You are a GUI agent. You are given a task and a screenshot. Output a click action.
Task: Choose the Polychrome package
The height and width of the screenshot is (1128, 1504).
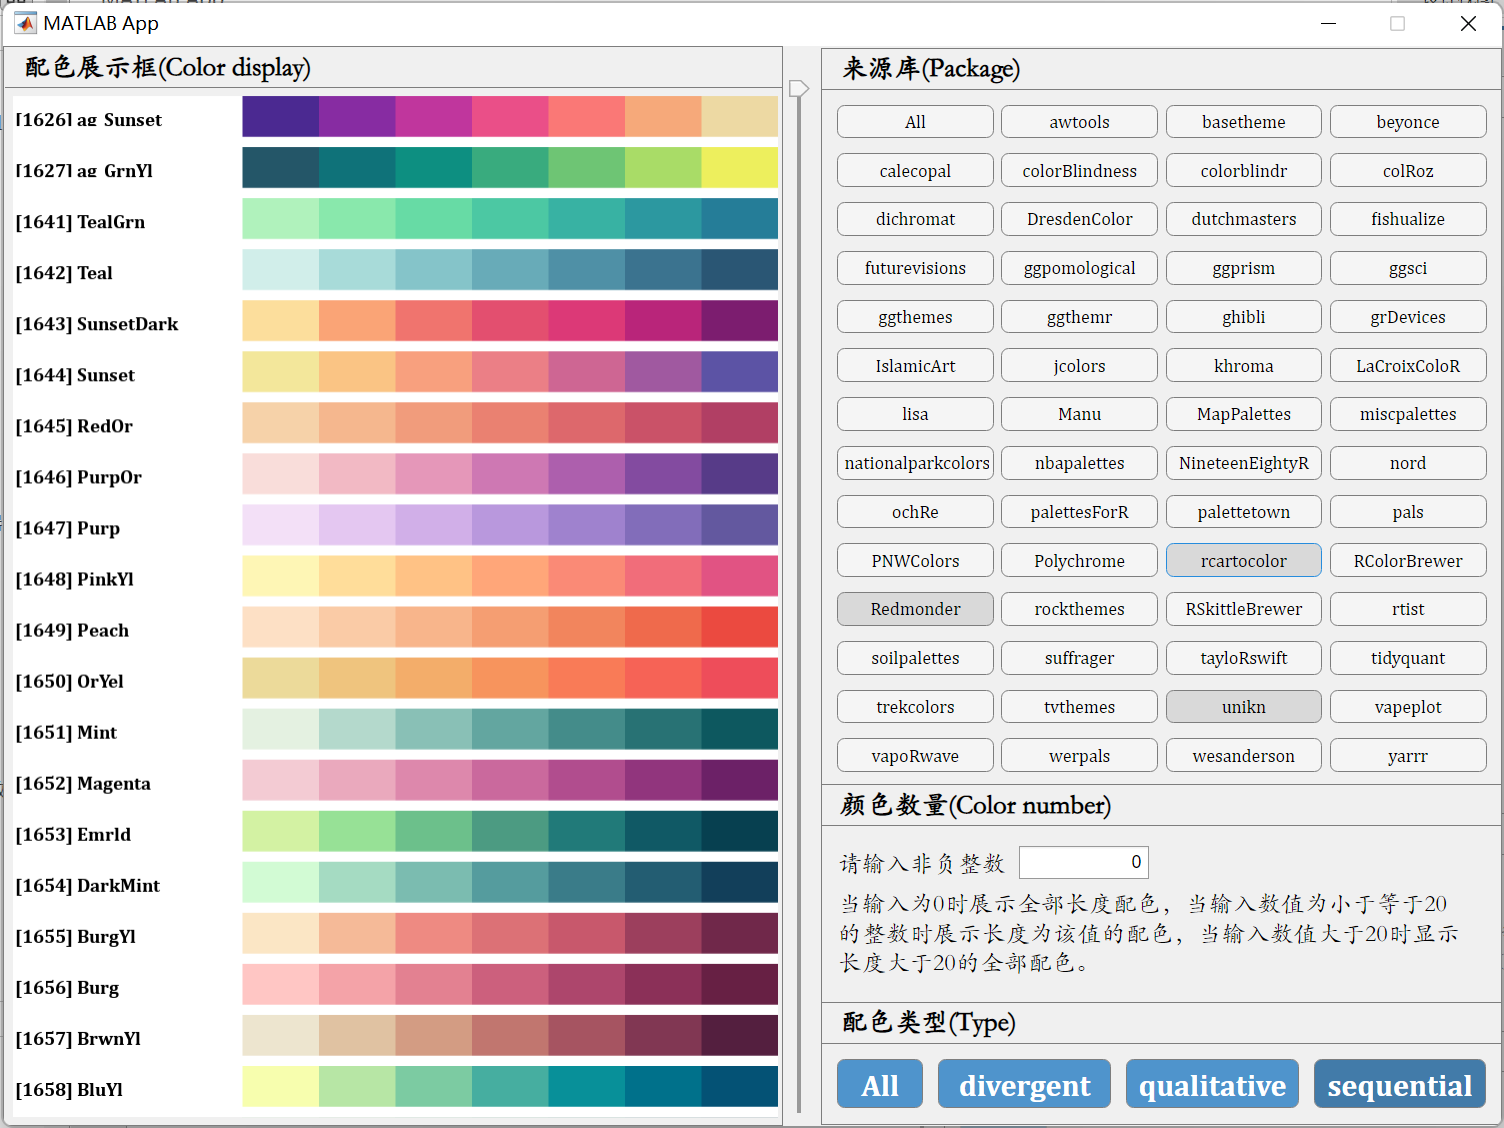tap(1079, 561)
